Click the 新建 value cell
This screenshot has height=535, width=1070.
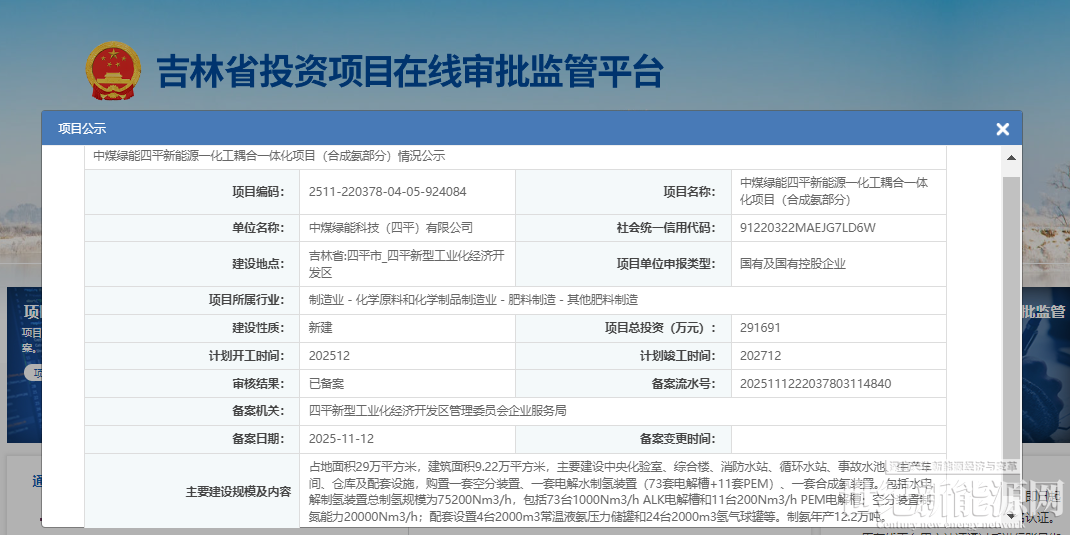(x=407, y=328)
